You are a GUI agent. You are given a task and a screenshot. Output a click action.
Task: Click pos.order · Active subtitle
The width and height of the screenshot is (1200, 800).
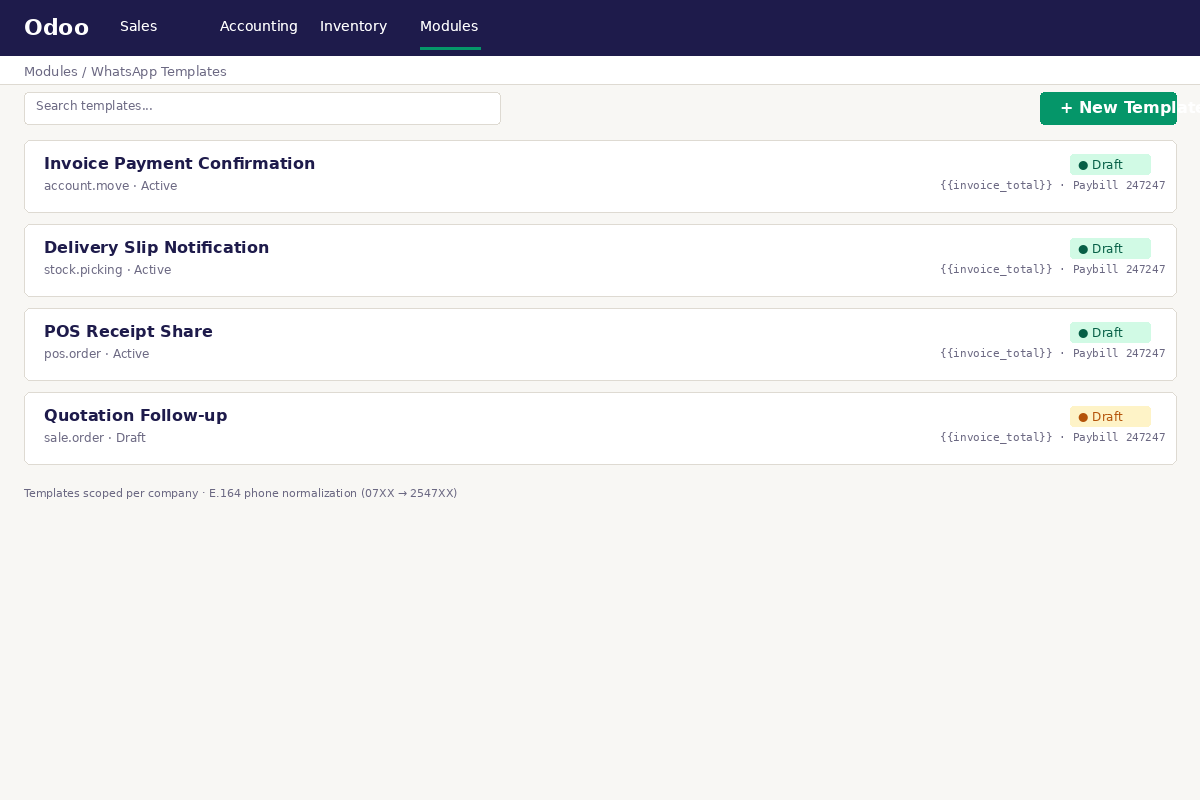click(96, 354)
